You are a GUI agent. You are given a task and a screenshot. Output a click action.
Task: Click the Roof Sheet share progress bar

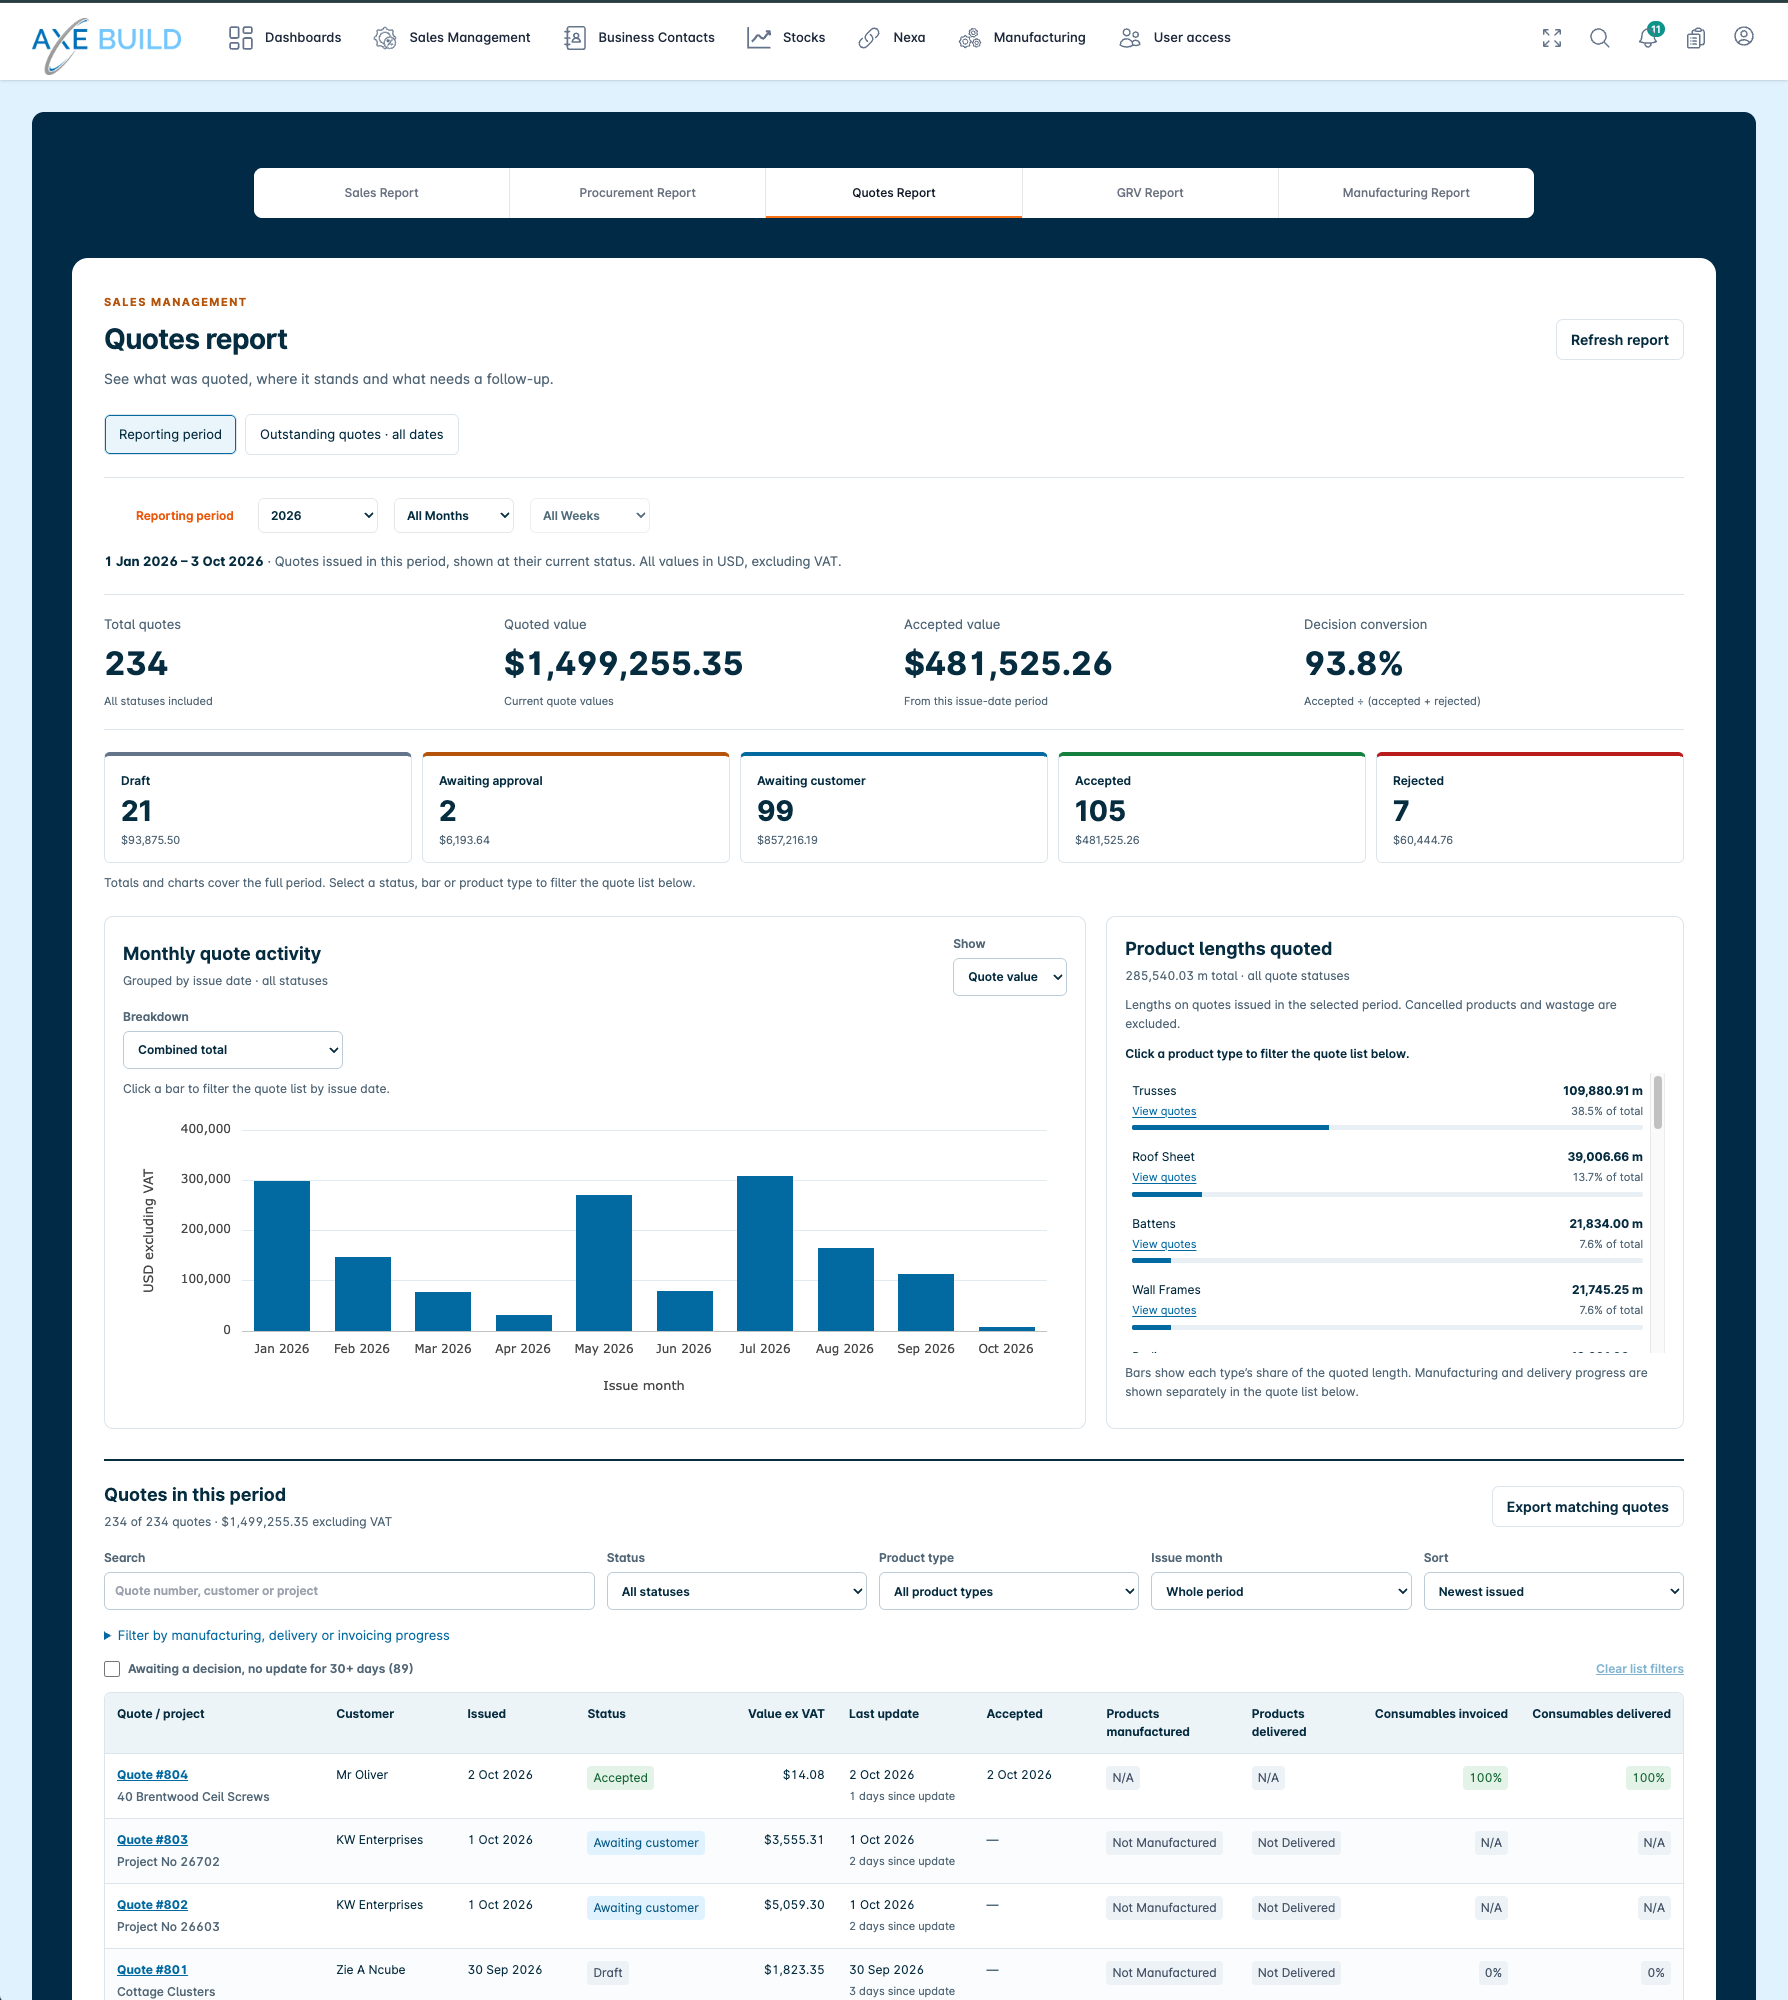(x=1387, y=1194)
